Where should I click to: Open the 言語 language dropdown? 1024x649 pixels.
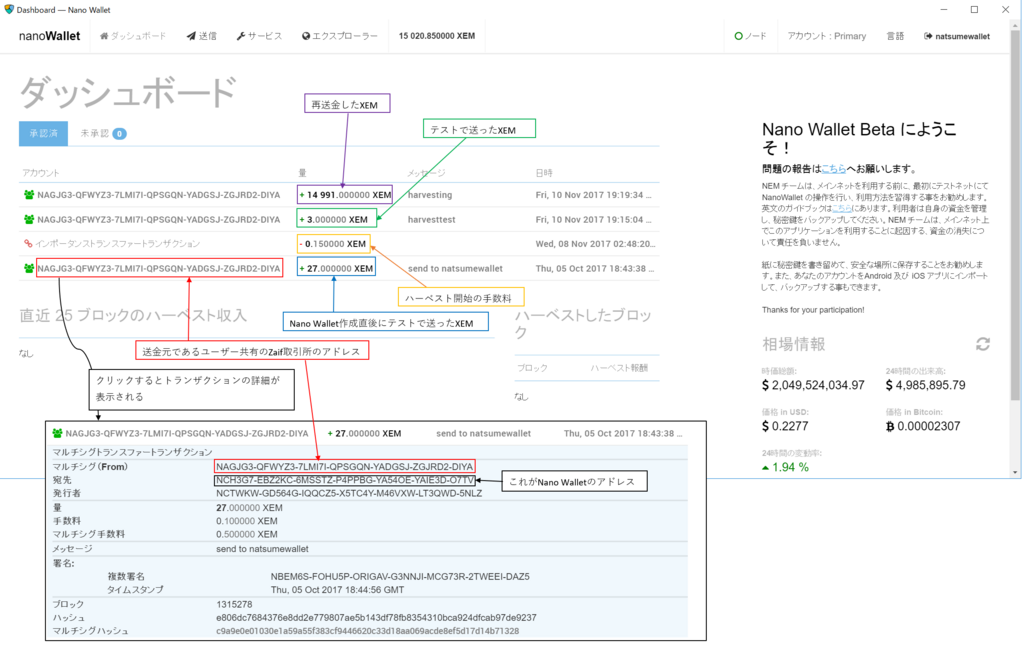[x=895, y=36]
